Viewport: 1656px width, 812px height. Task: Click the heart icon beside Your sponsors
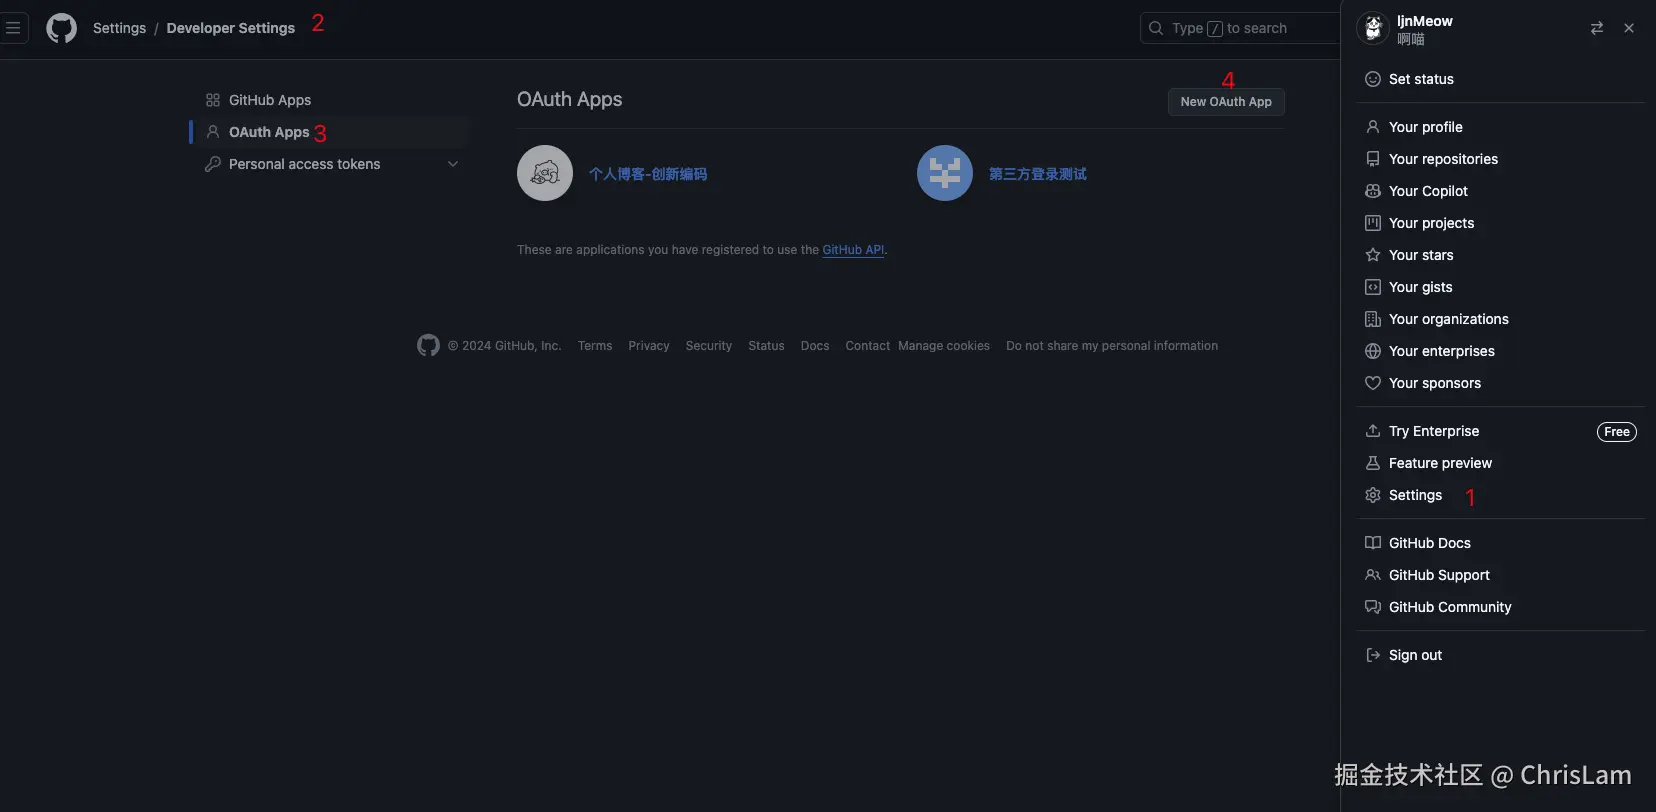1373,383
